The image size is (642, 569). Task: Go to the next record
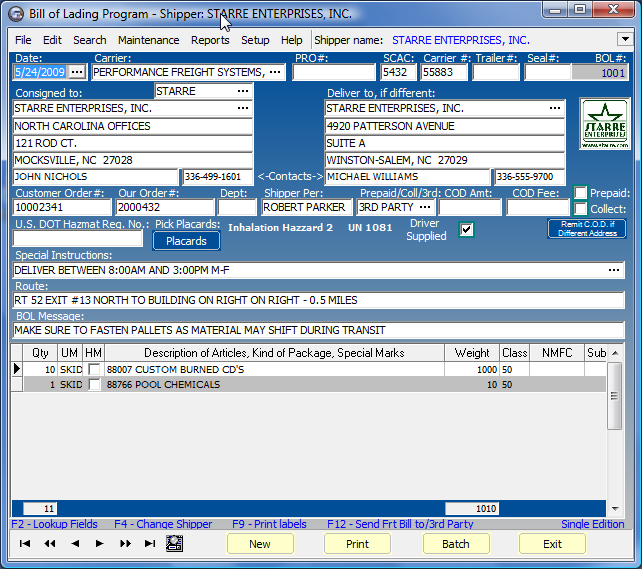100,544
